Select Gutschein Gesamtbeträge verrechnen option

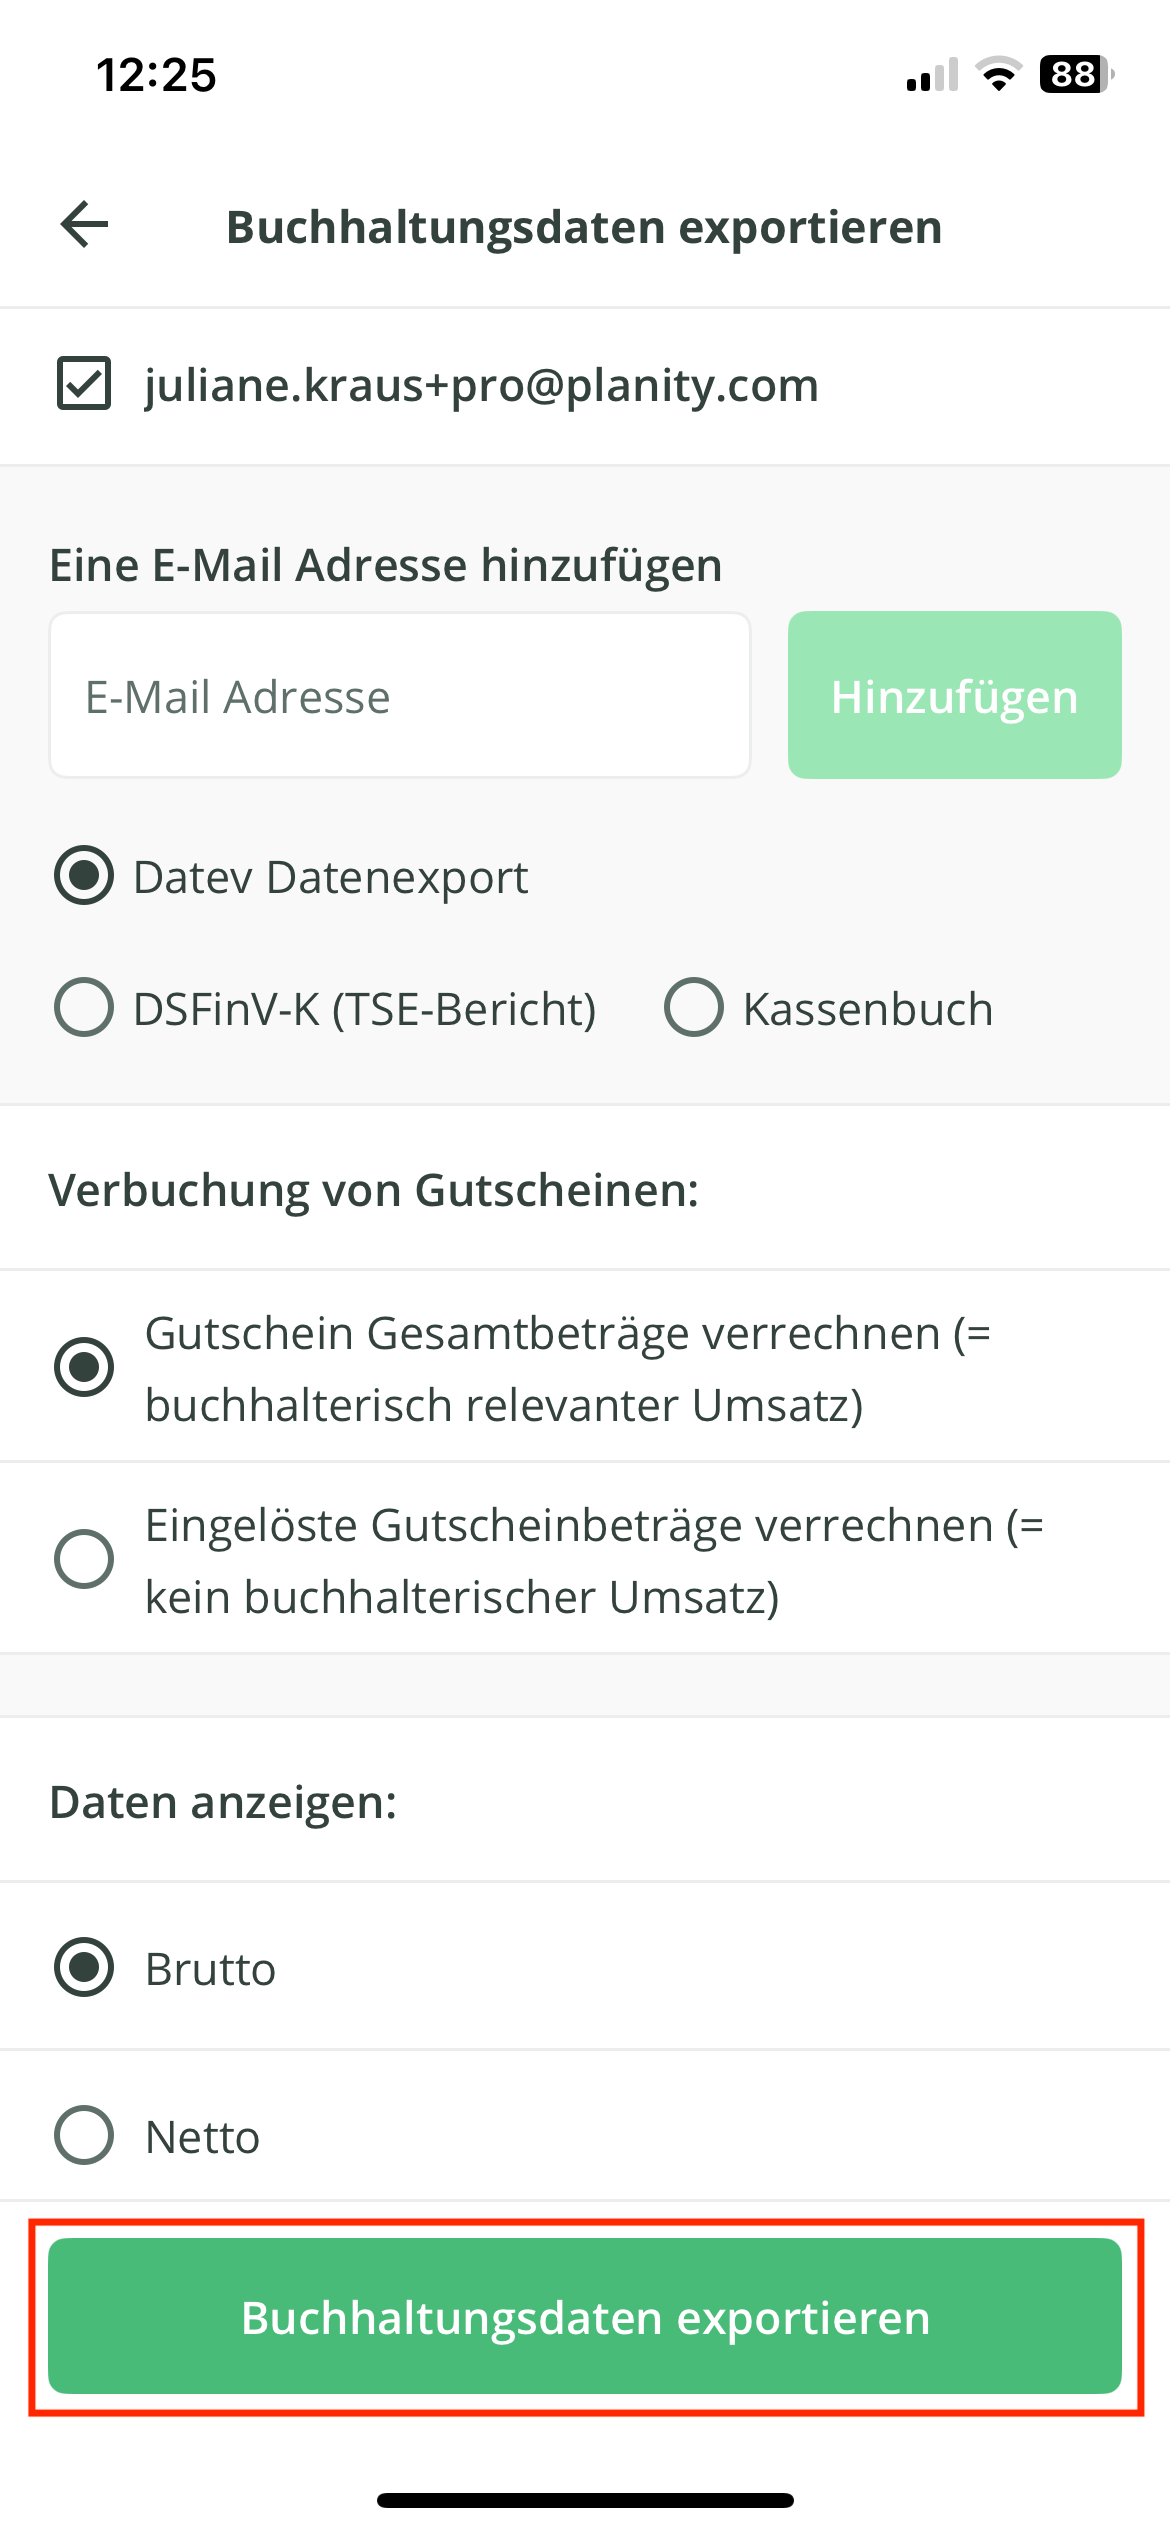84,1367
